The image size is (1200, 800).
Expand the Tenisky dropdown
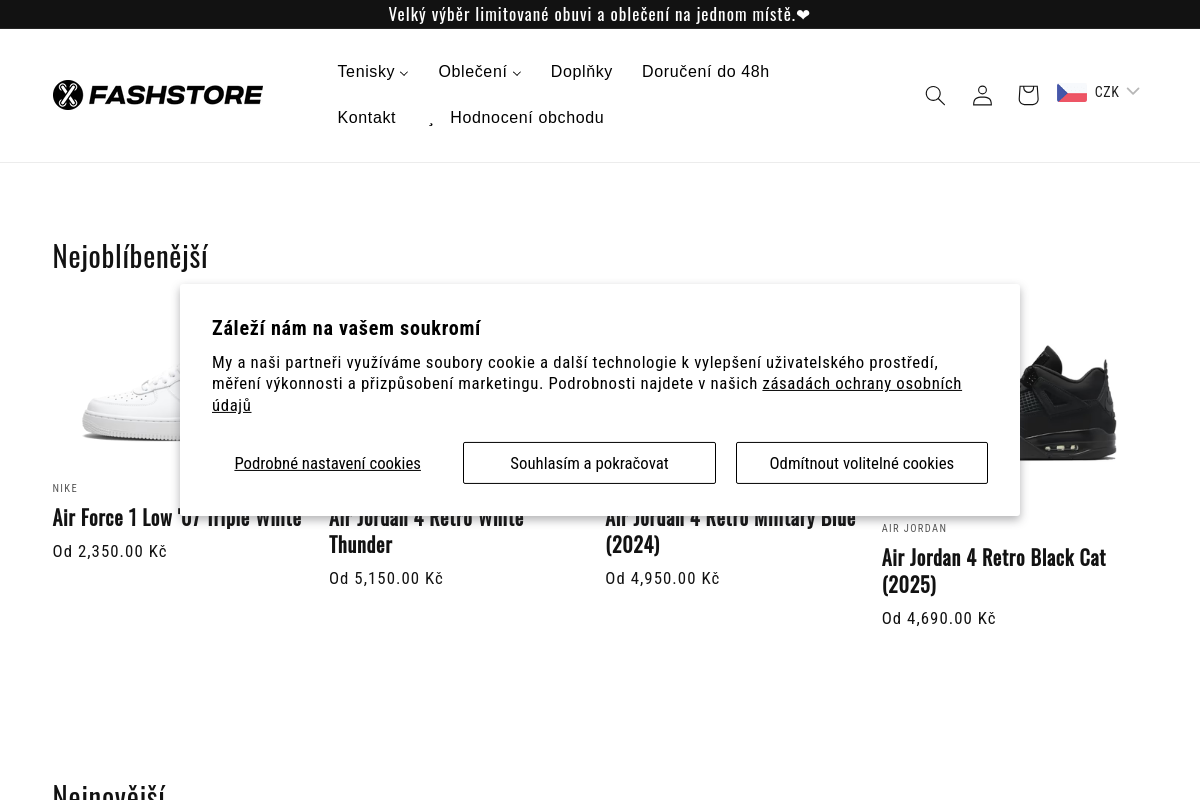(372, 71)
